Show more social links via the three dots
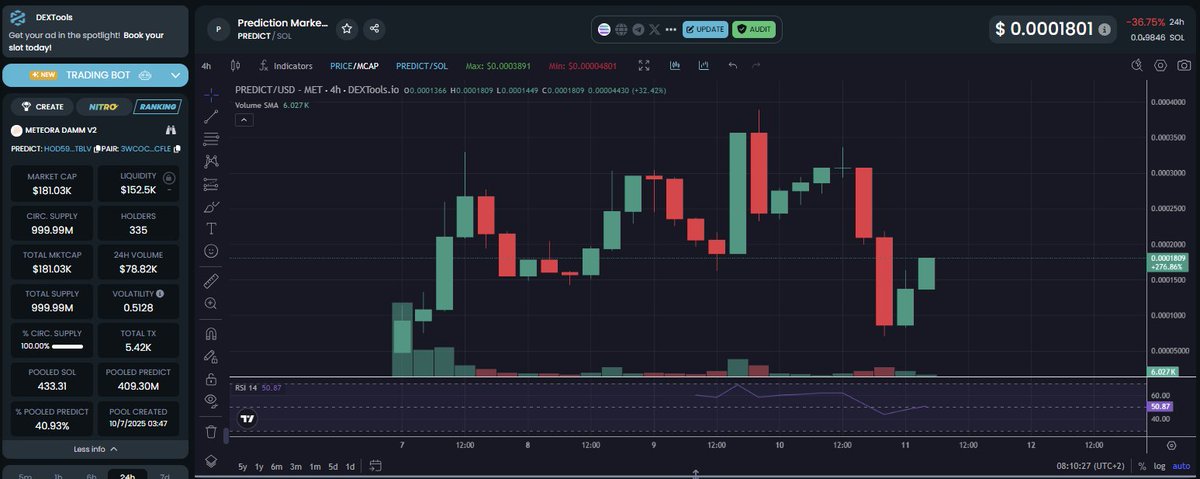 [x=671, y=30]
